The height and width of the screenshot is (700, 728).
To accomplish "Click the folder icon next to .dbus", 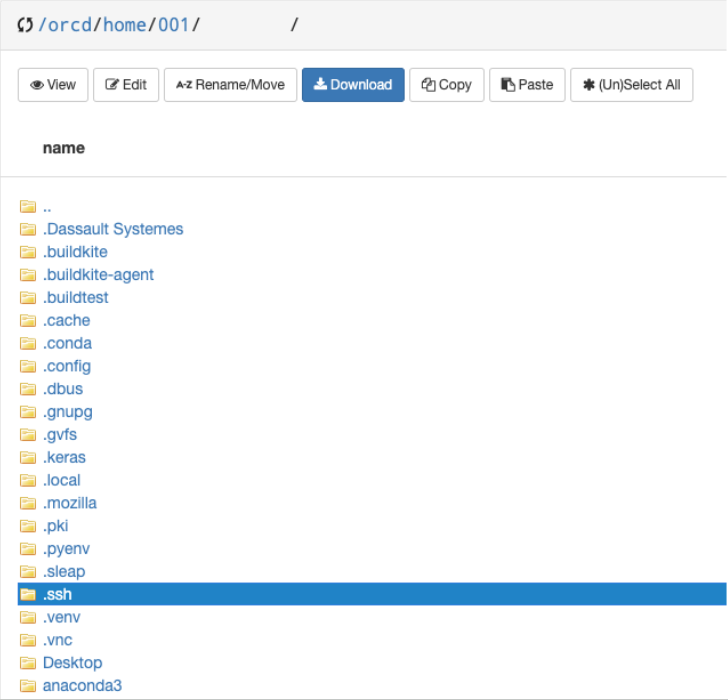I will 28,389.
